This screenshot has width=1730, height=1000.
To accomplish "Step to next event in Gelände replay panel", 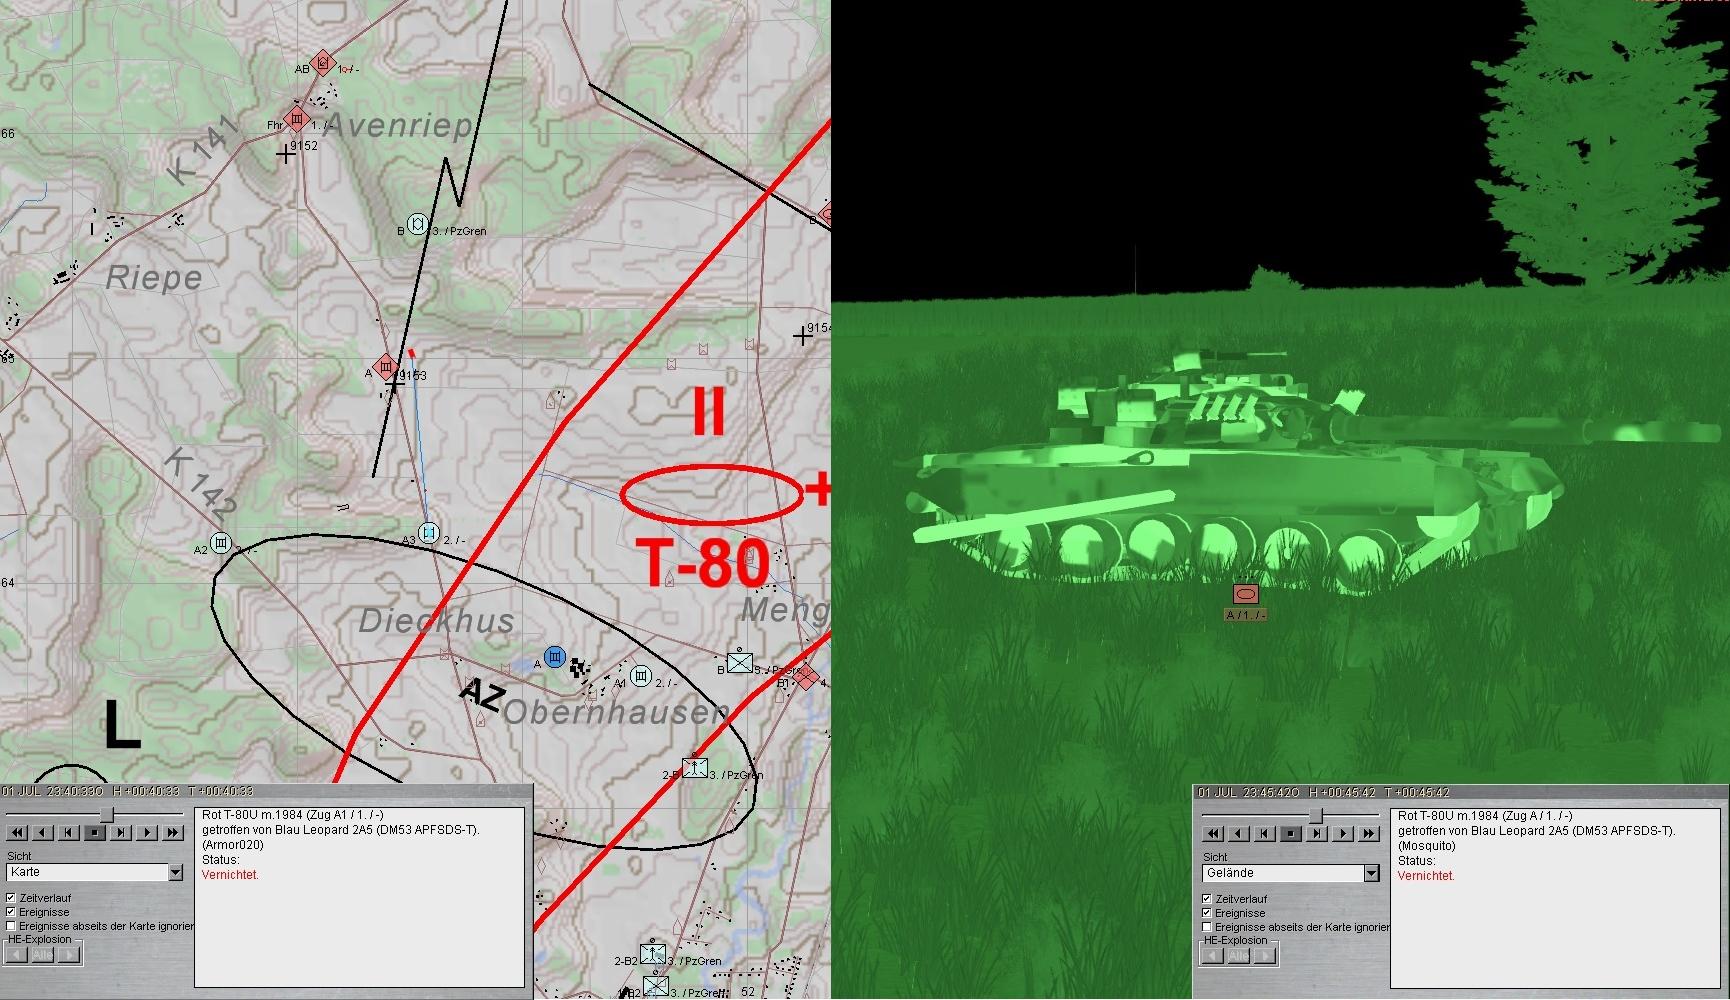I will pos(1316,833).
